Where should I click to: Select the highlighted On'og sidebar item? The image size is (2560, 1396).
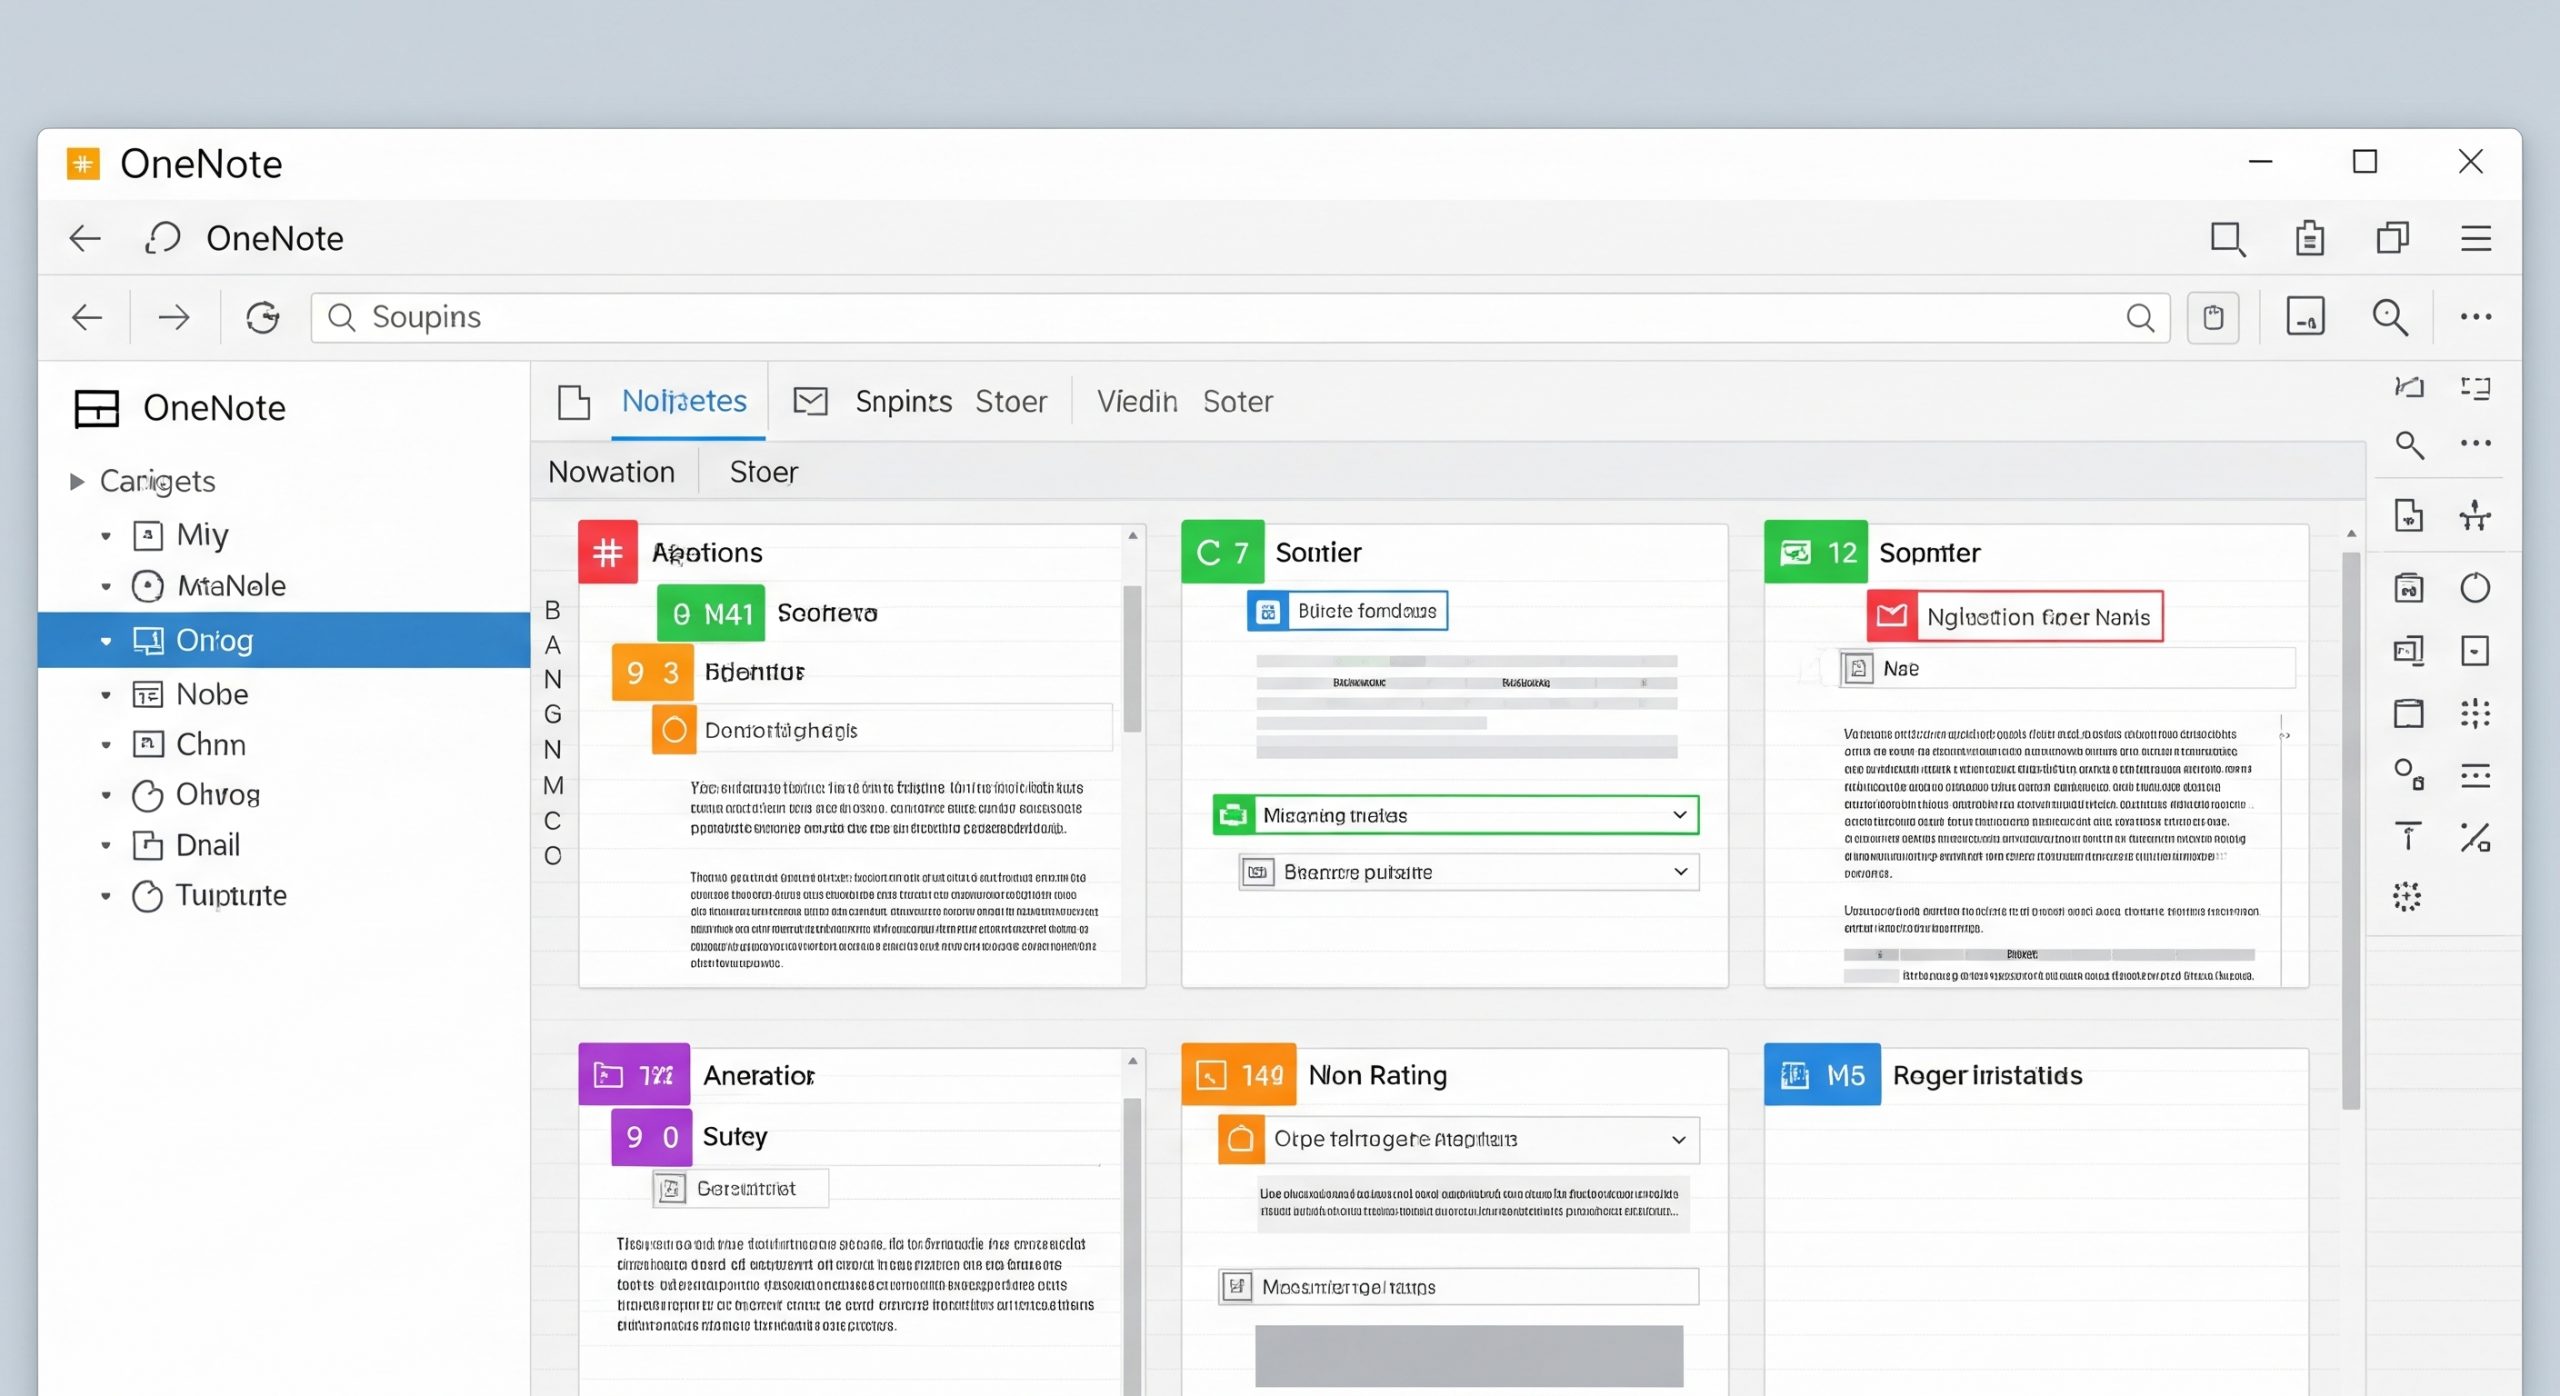tap(284, 640)
